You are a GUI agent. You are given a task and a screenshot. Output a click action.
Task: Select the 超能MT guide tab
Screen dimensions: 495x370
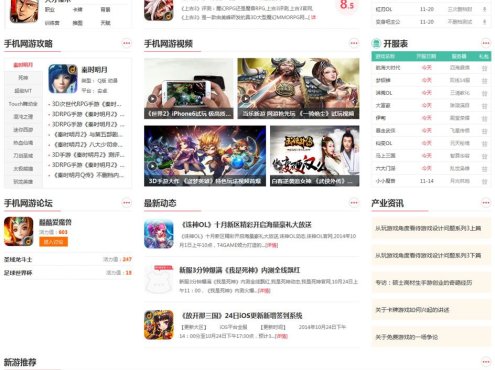click(23, 91)
